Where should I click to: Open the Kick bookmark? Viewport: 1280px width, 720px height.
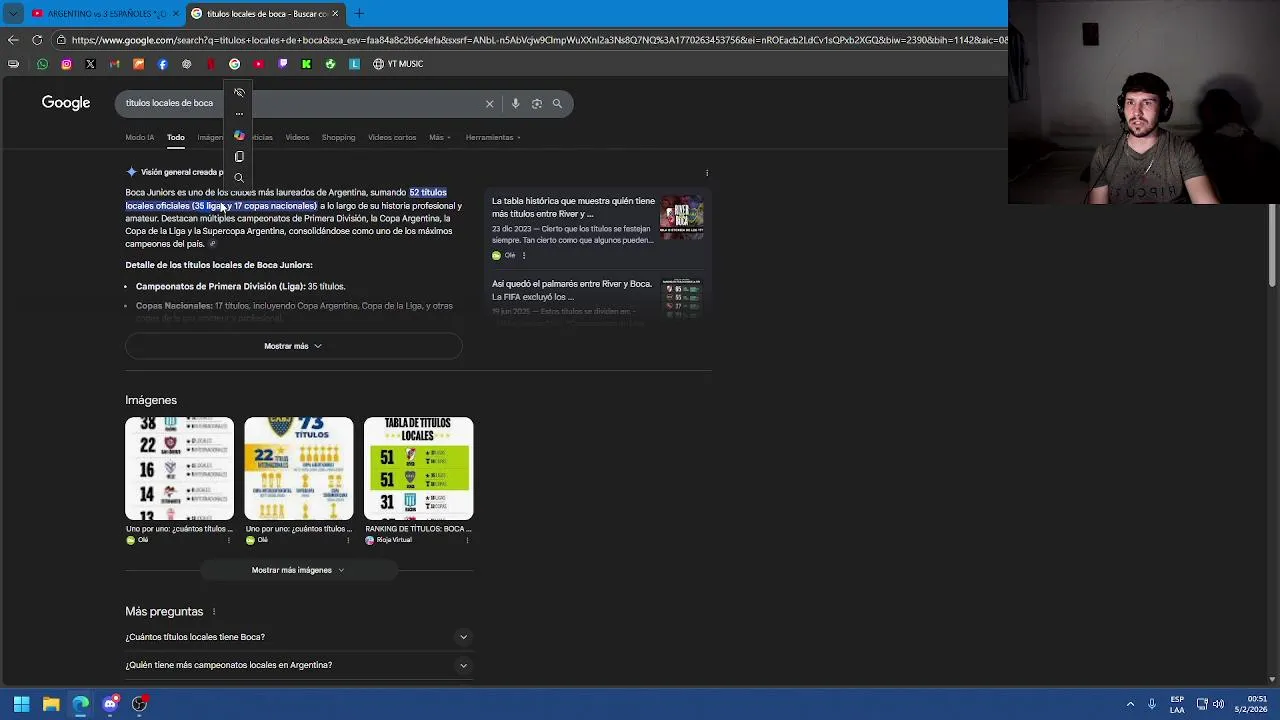(x=306, y=64)
